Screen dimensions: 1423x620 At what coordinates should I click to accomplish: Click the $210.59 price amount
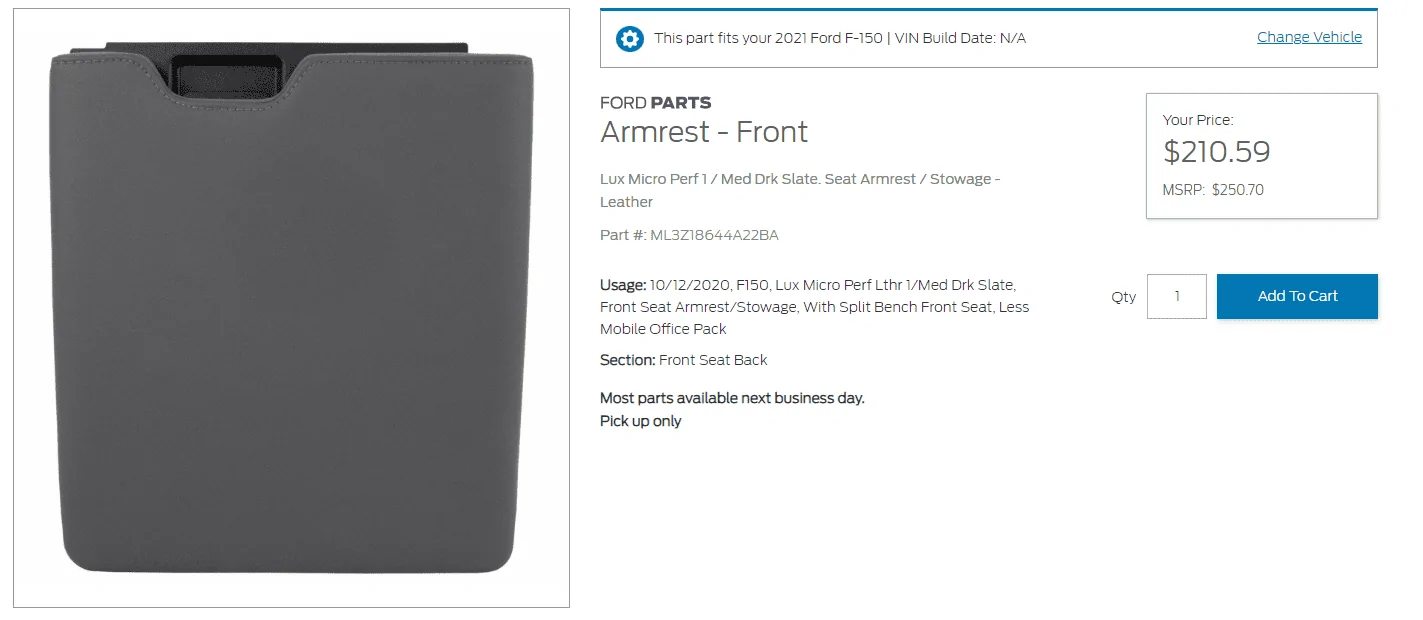[x=1216, y=152]
